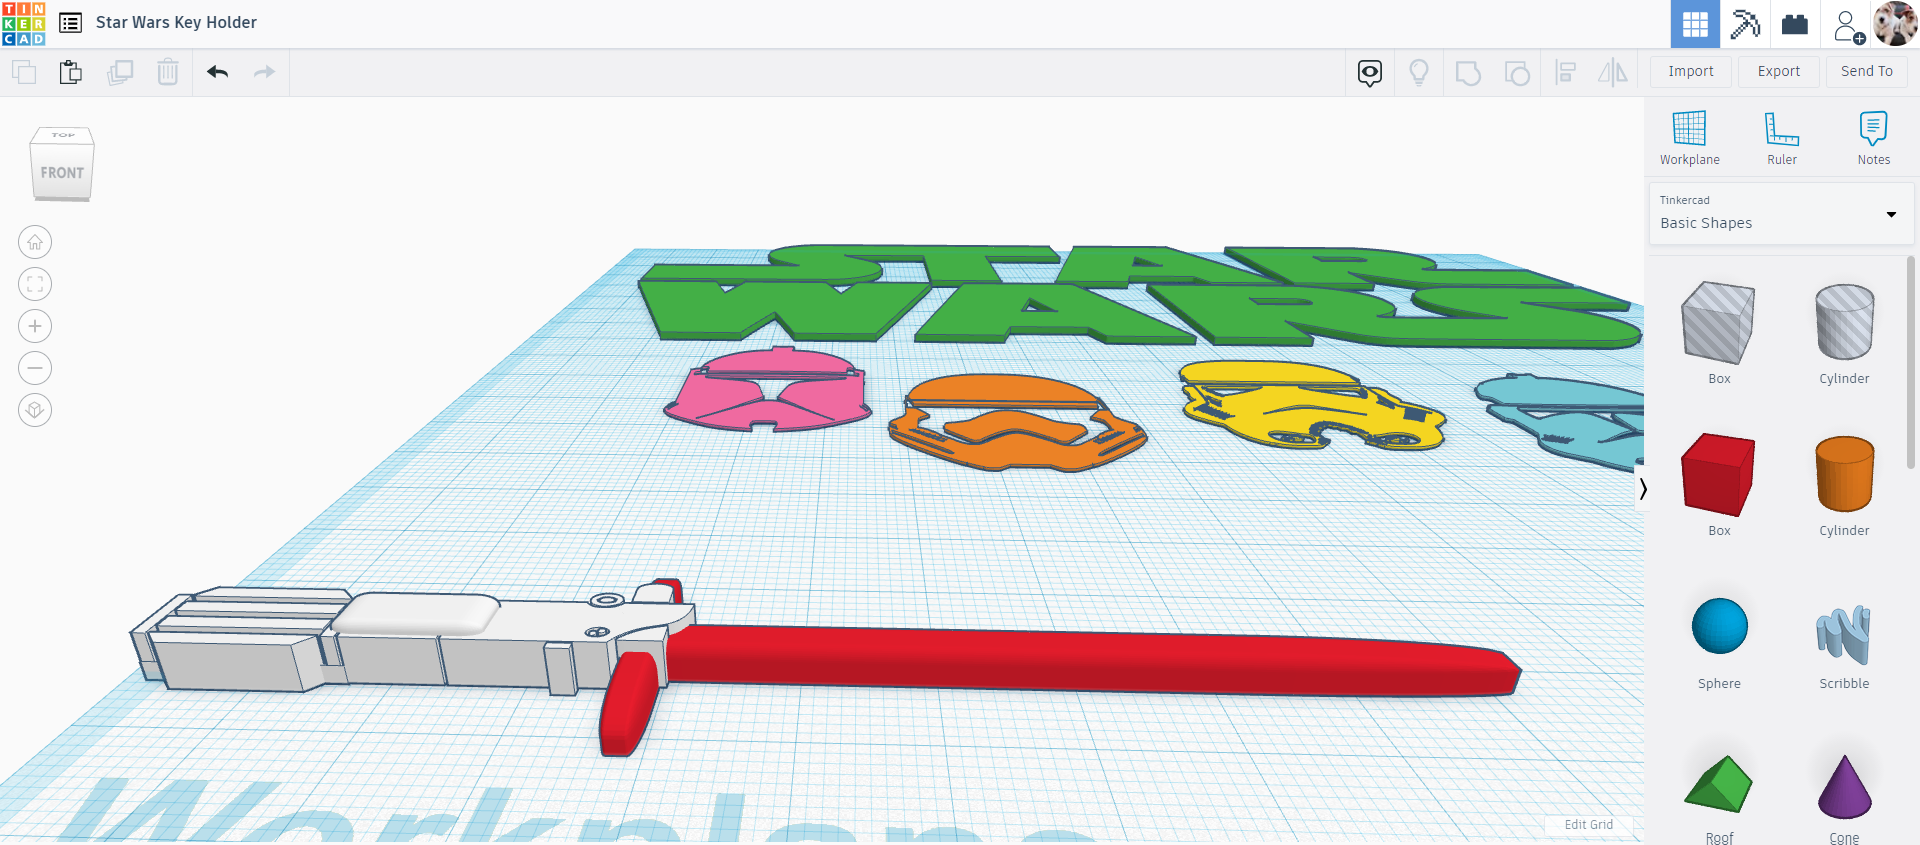Open the user profile avatar
This screenshot has height=845, width=1920.
point(1895,24)
